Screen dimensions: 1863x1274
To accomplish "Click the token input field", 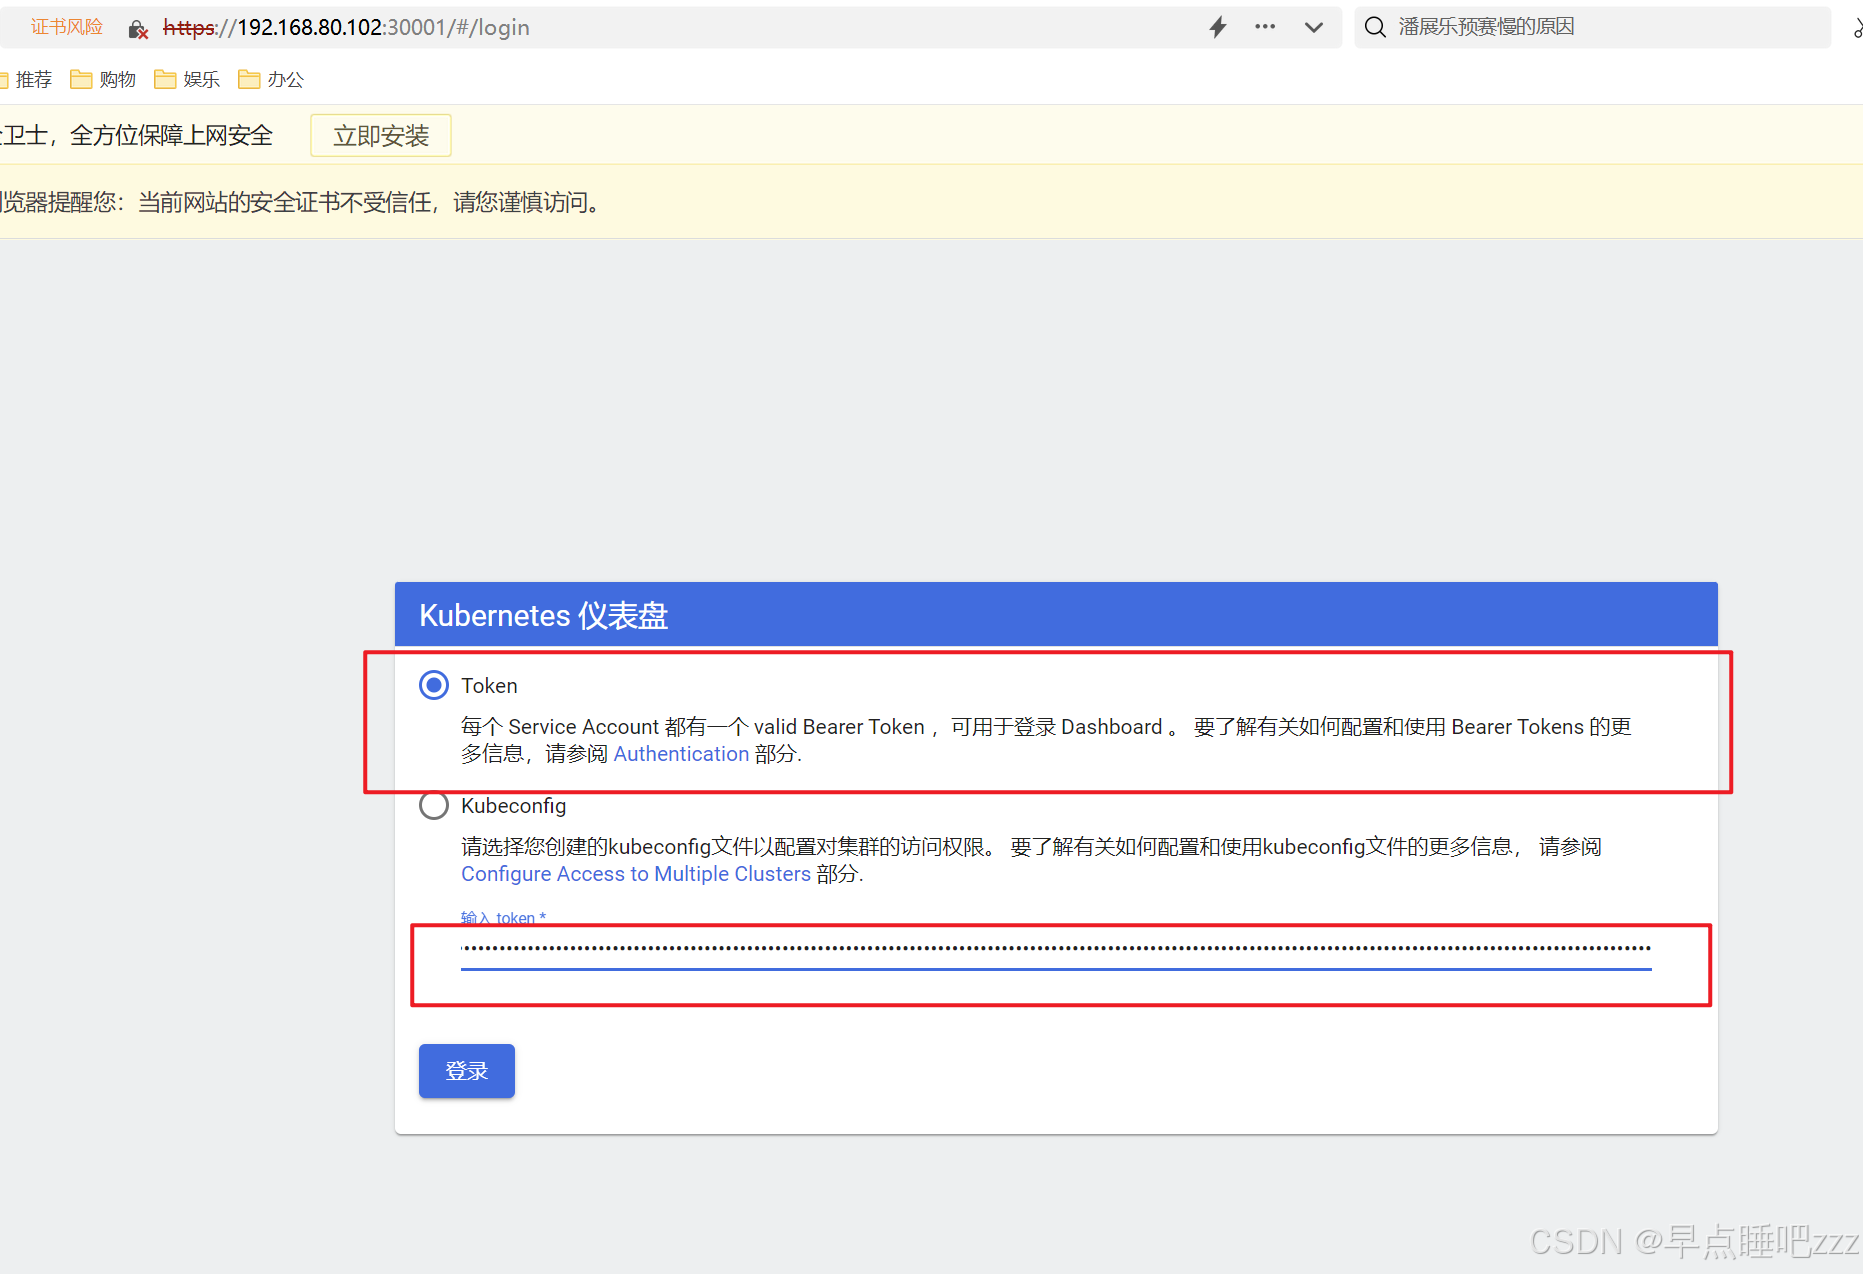I will pos(1056,950).
